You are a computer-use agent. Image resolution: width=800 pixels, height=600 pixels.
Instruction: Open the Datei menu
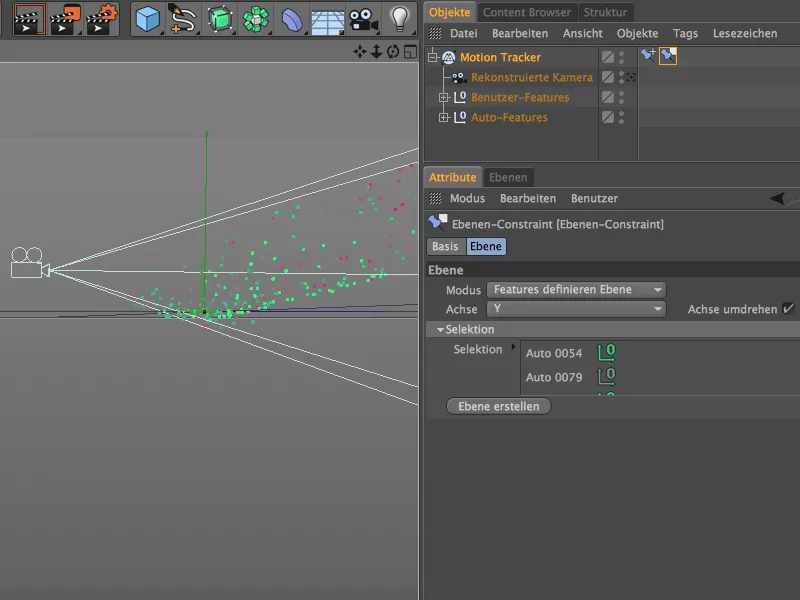463,34
